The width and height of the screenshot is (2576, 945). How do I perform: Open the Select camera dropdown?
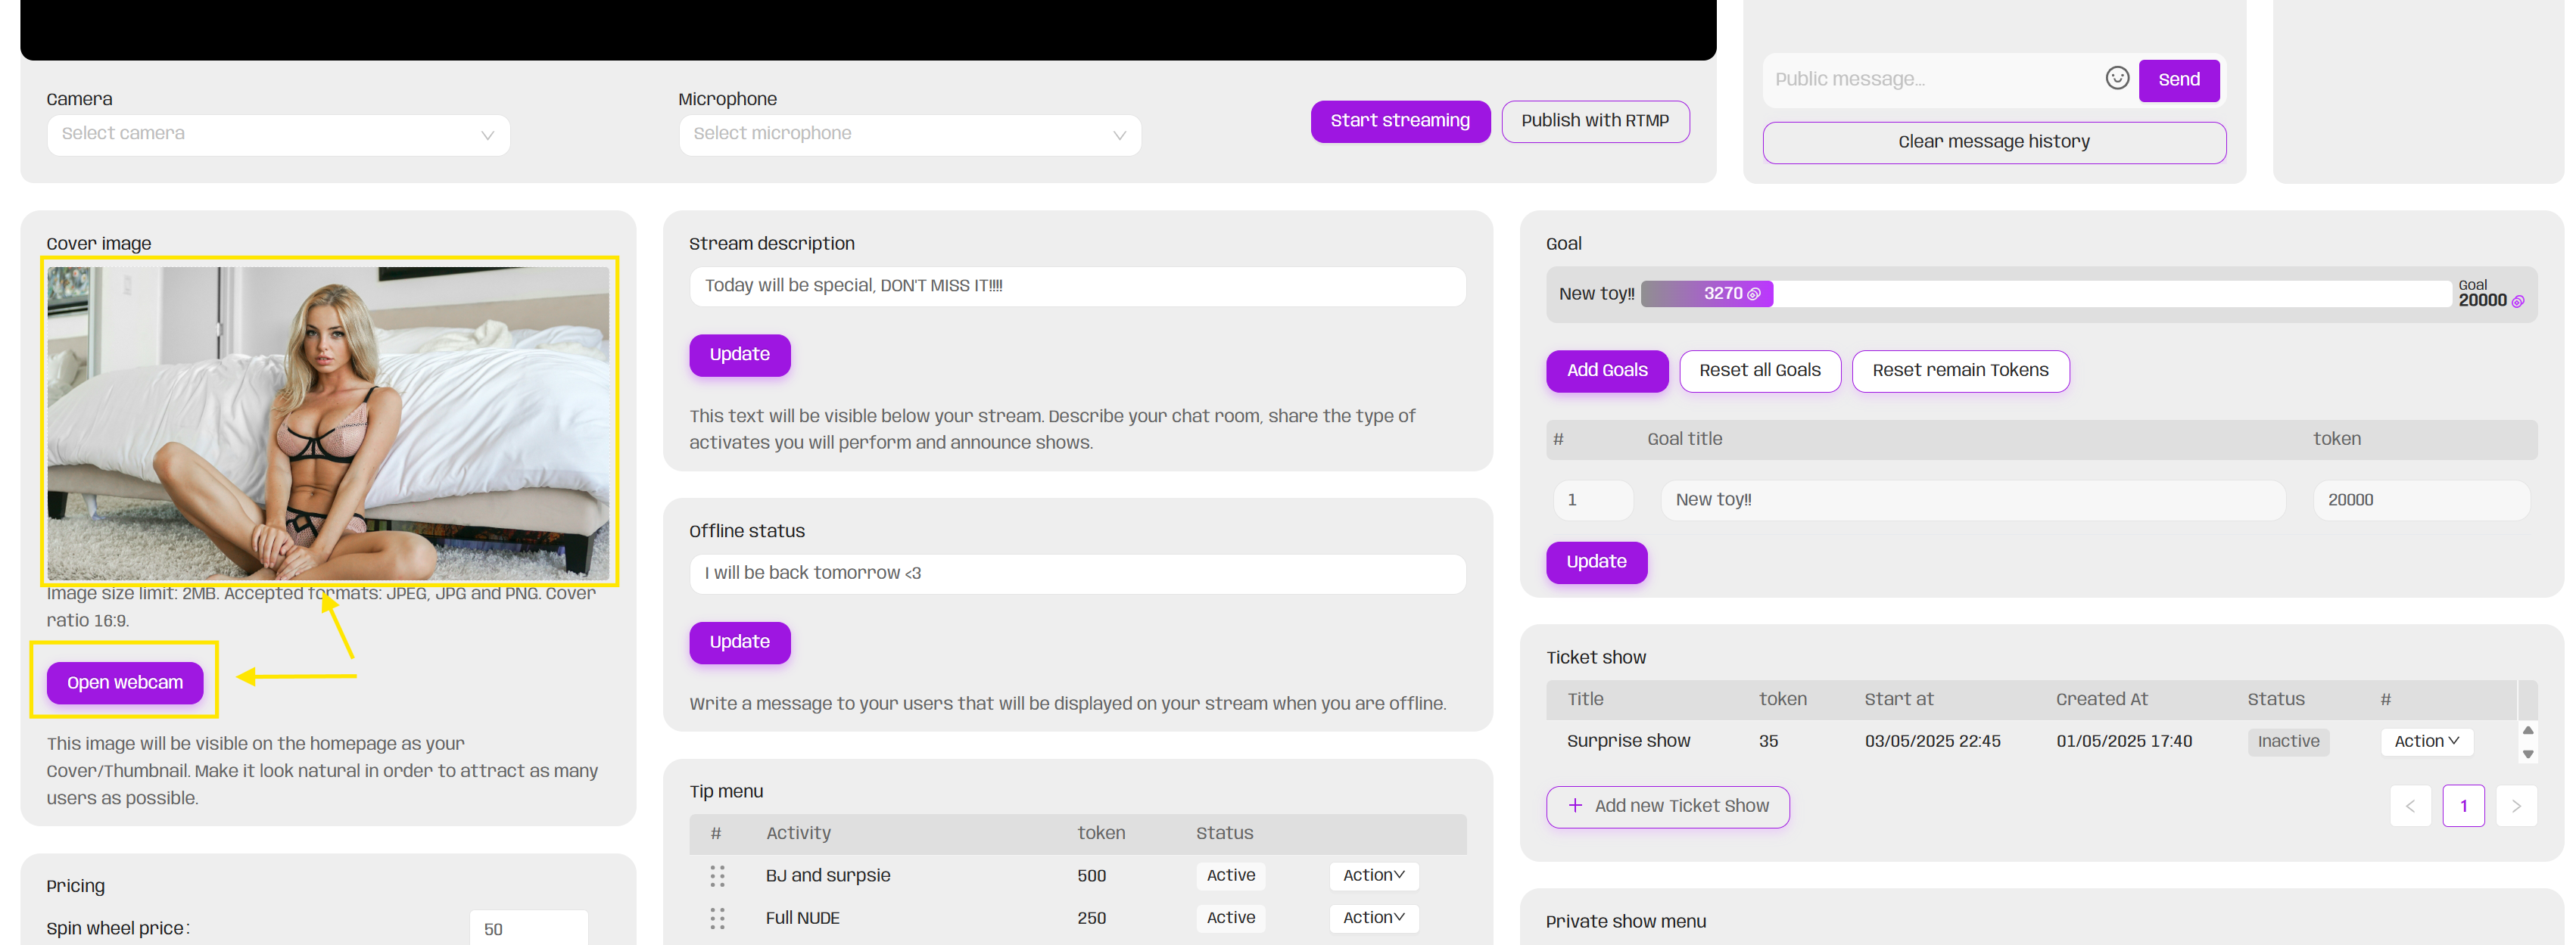(278, 134)
